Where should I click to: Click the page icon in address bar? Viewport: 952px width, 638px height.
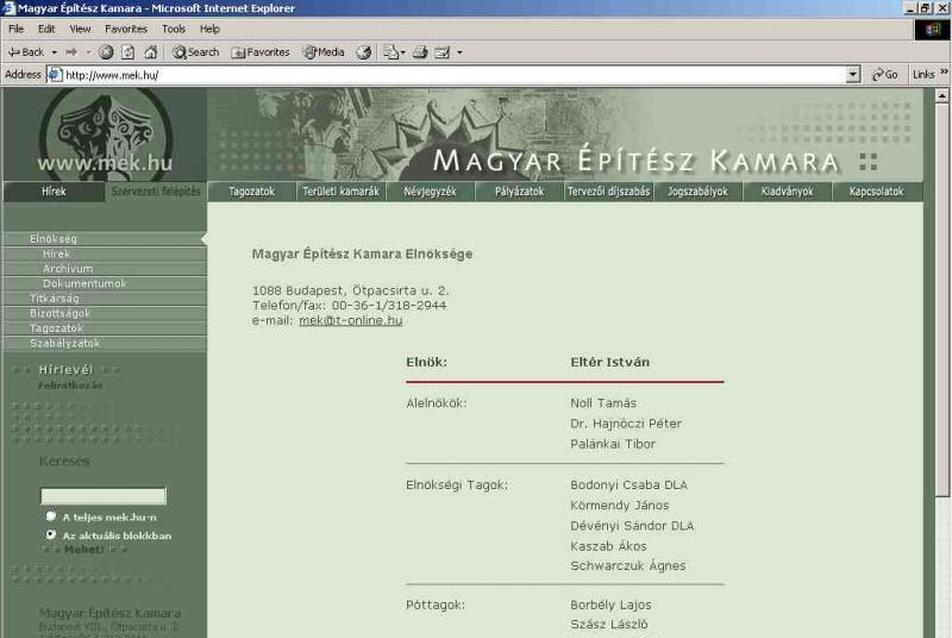(55, 75)
